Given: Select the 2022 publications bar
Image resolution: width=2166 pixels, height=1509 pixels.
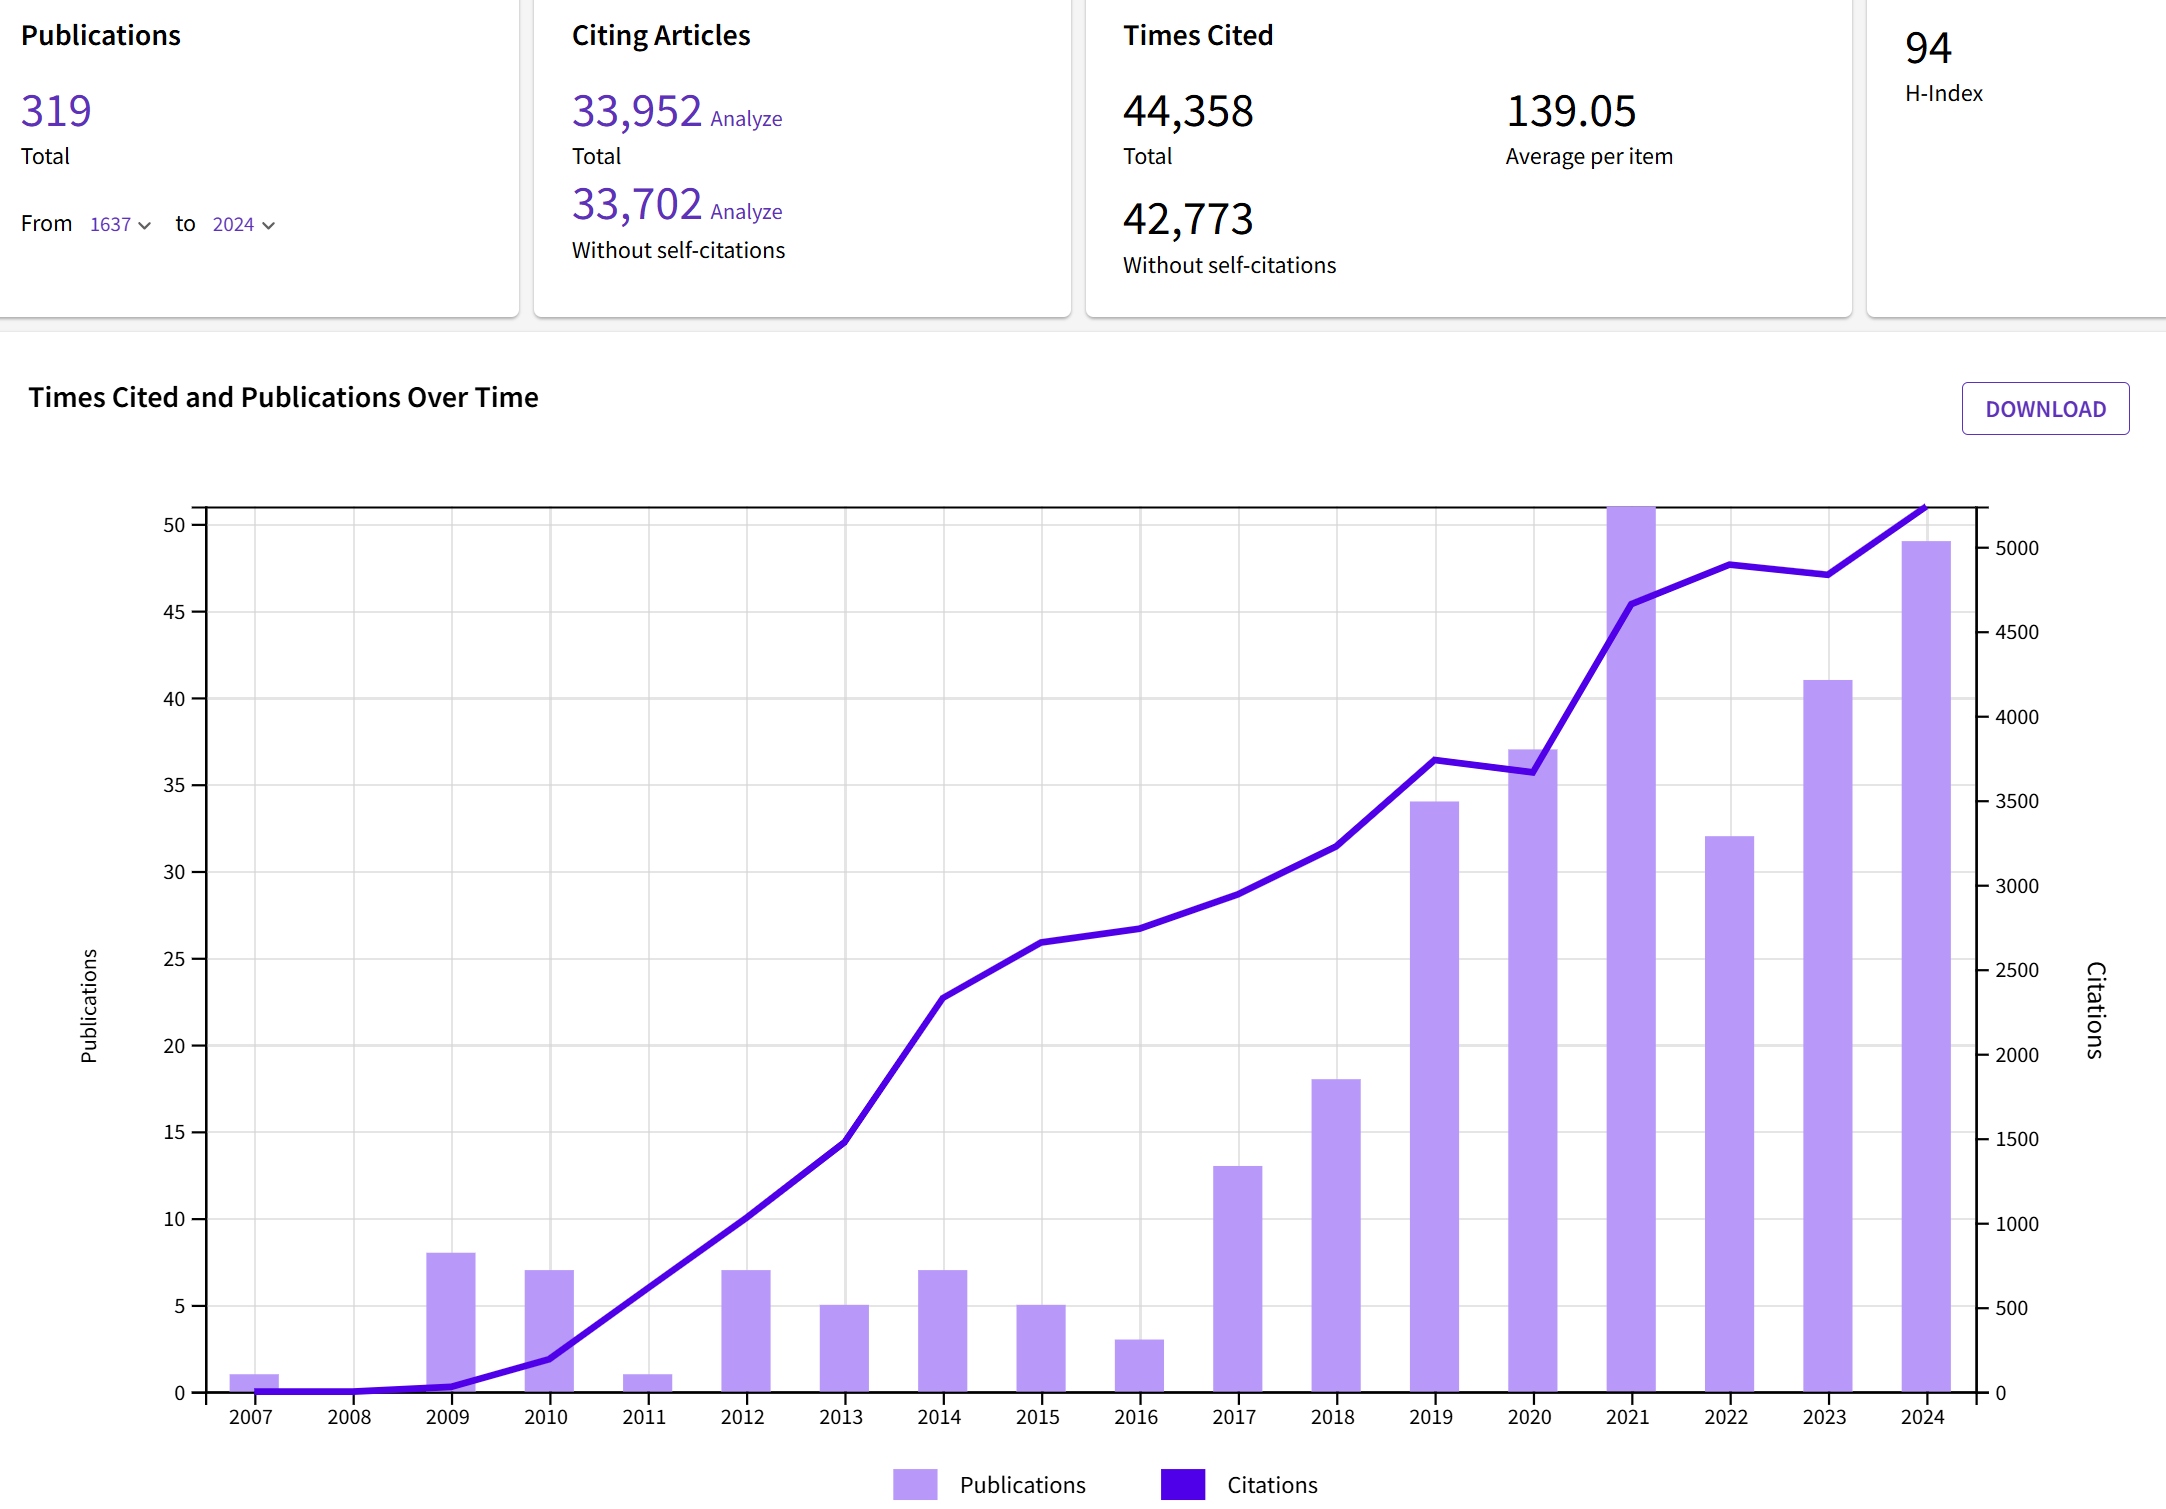Looking at the screenshot, I should pos(1729,1114).
